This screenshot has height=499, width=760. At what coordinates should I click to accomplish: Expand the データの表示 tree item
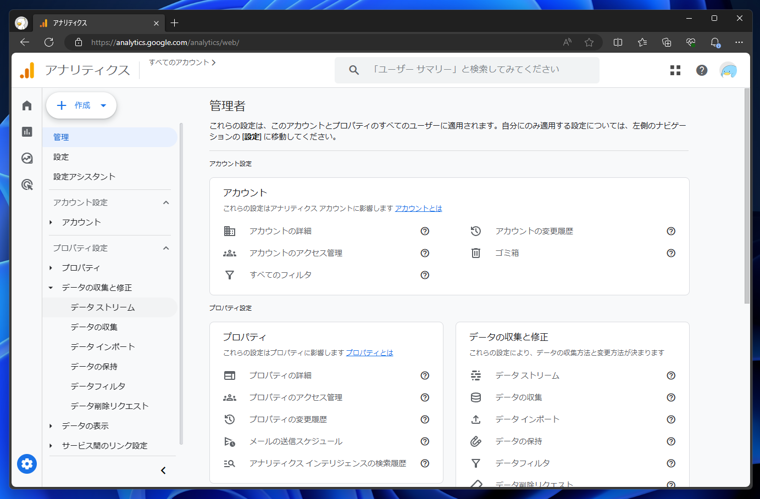click(x=50, y=426)
